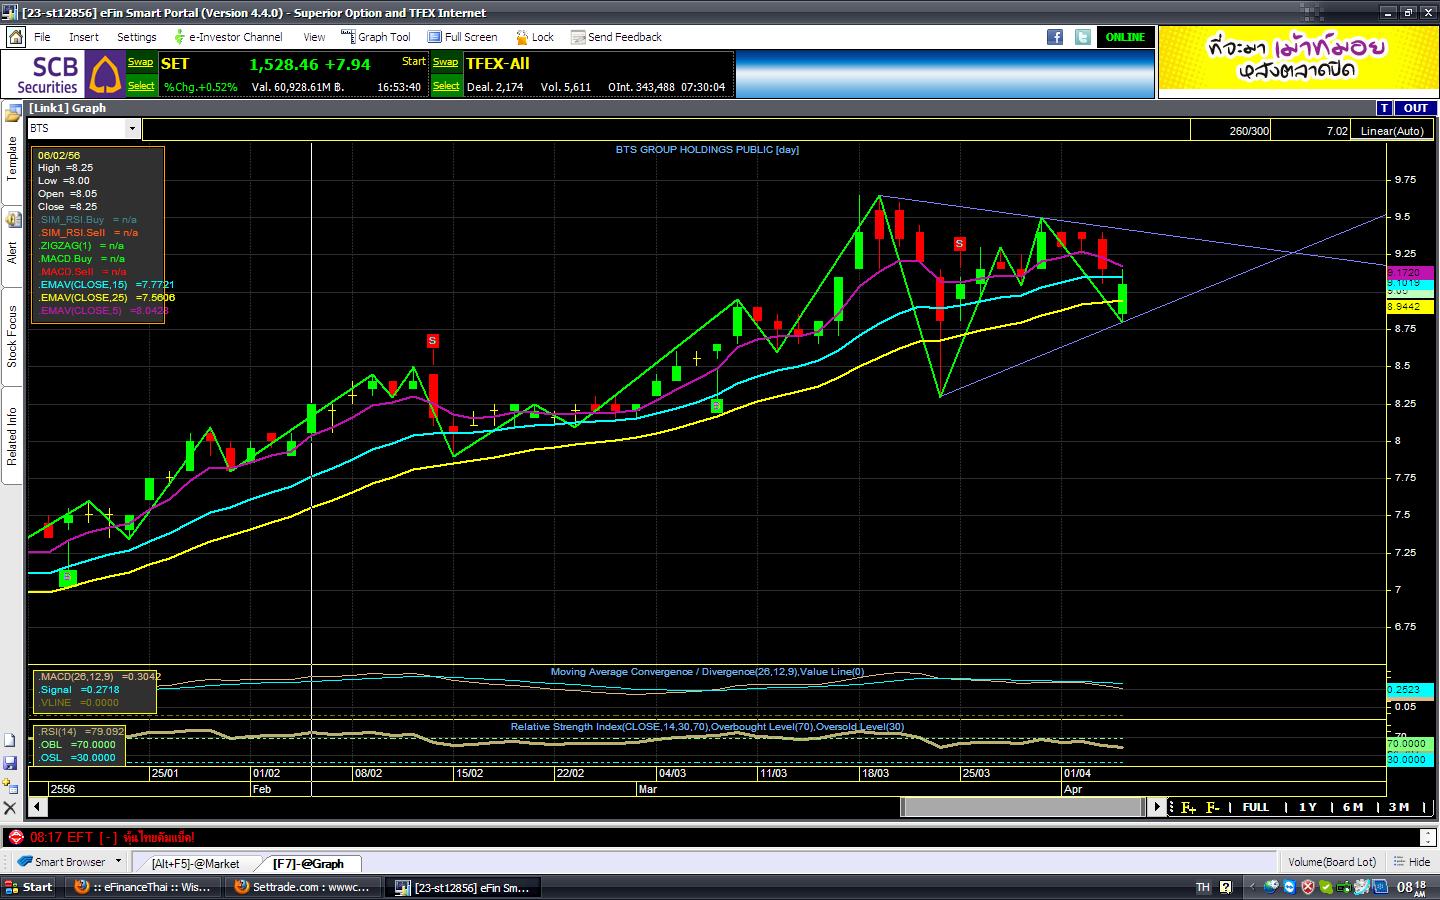Click the red S sell marker near 25/03

click(959, 243)
